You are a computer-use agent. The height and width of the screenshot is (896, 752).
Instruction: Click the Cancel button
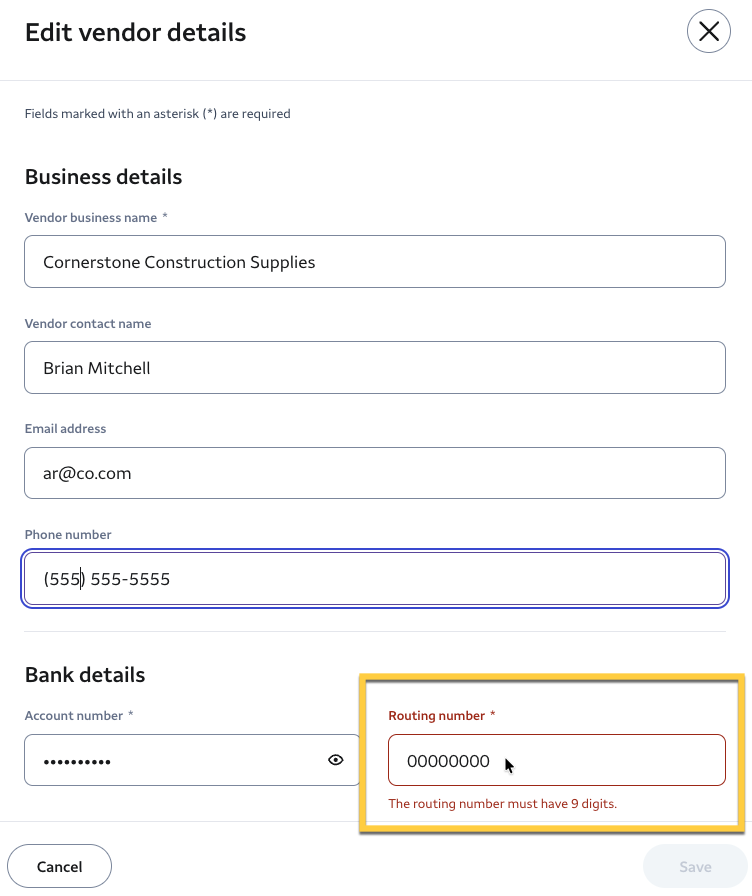tap(59, 866)
